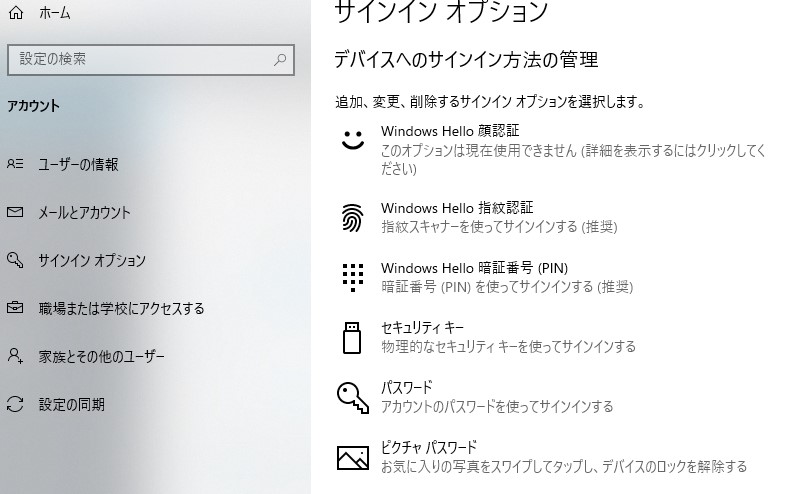Click the key icon beside サインイン オプション
Screen dimensions: 799x494
coord(15,259)
